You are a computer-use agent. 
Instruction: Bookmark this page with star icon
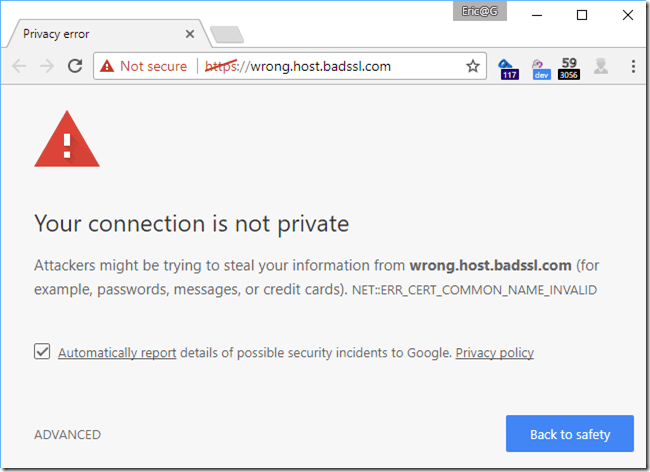[473, 66]
